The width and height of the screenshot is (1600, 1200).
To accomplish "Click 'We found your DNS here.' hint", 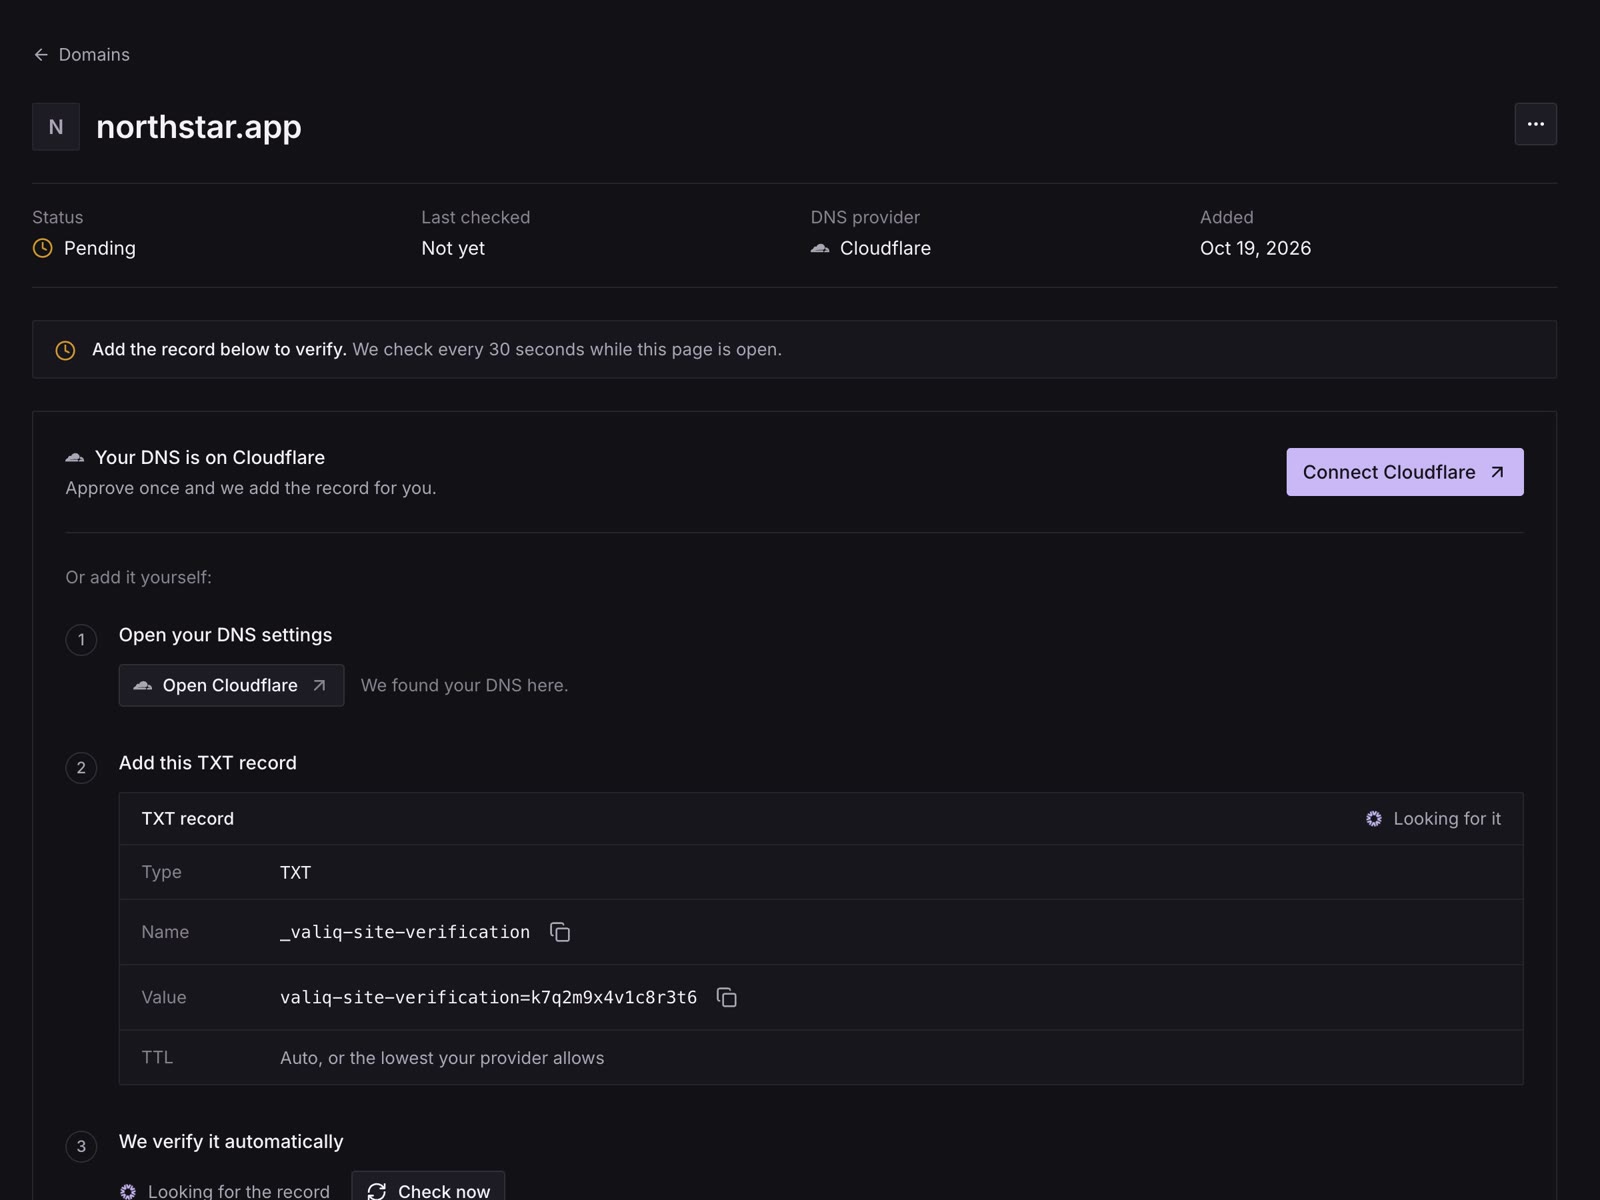I will [464, 686].
